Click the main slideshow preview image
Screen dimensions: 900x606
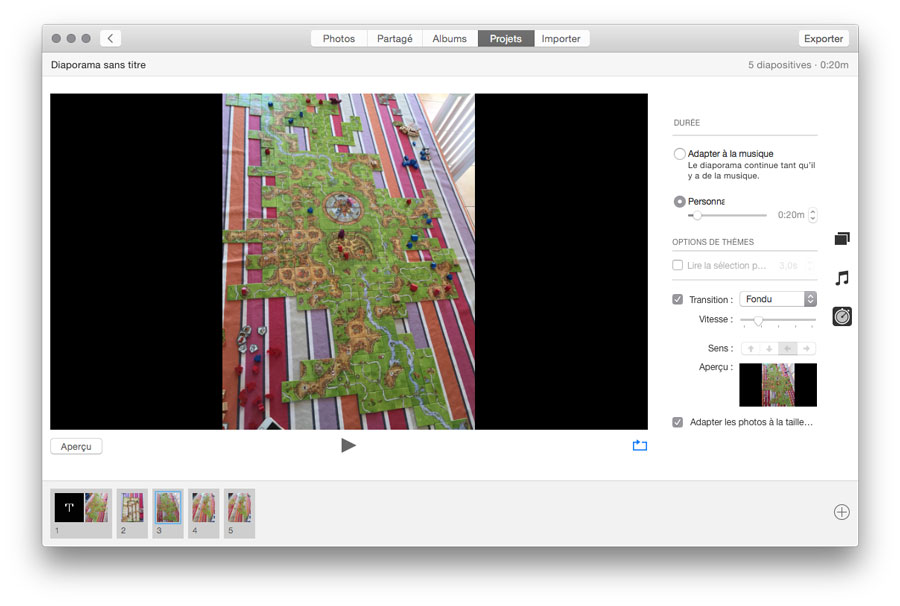(x=349, y=262)
